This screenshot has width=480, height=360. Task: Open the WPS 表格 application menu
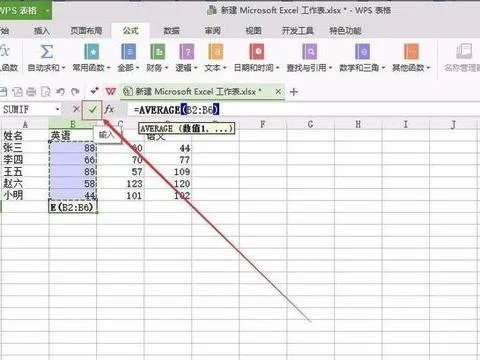pos(25,10)
